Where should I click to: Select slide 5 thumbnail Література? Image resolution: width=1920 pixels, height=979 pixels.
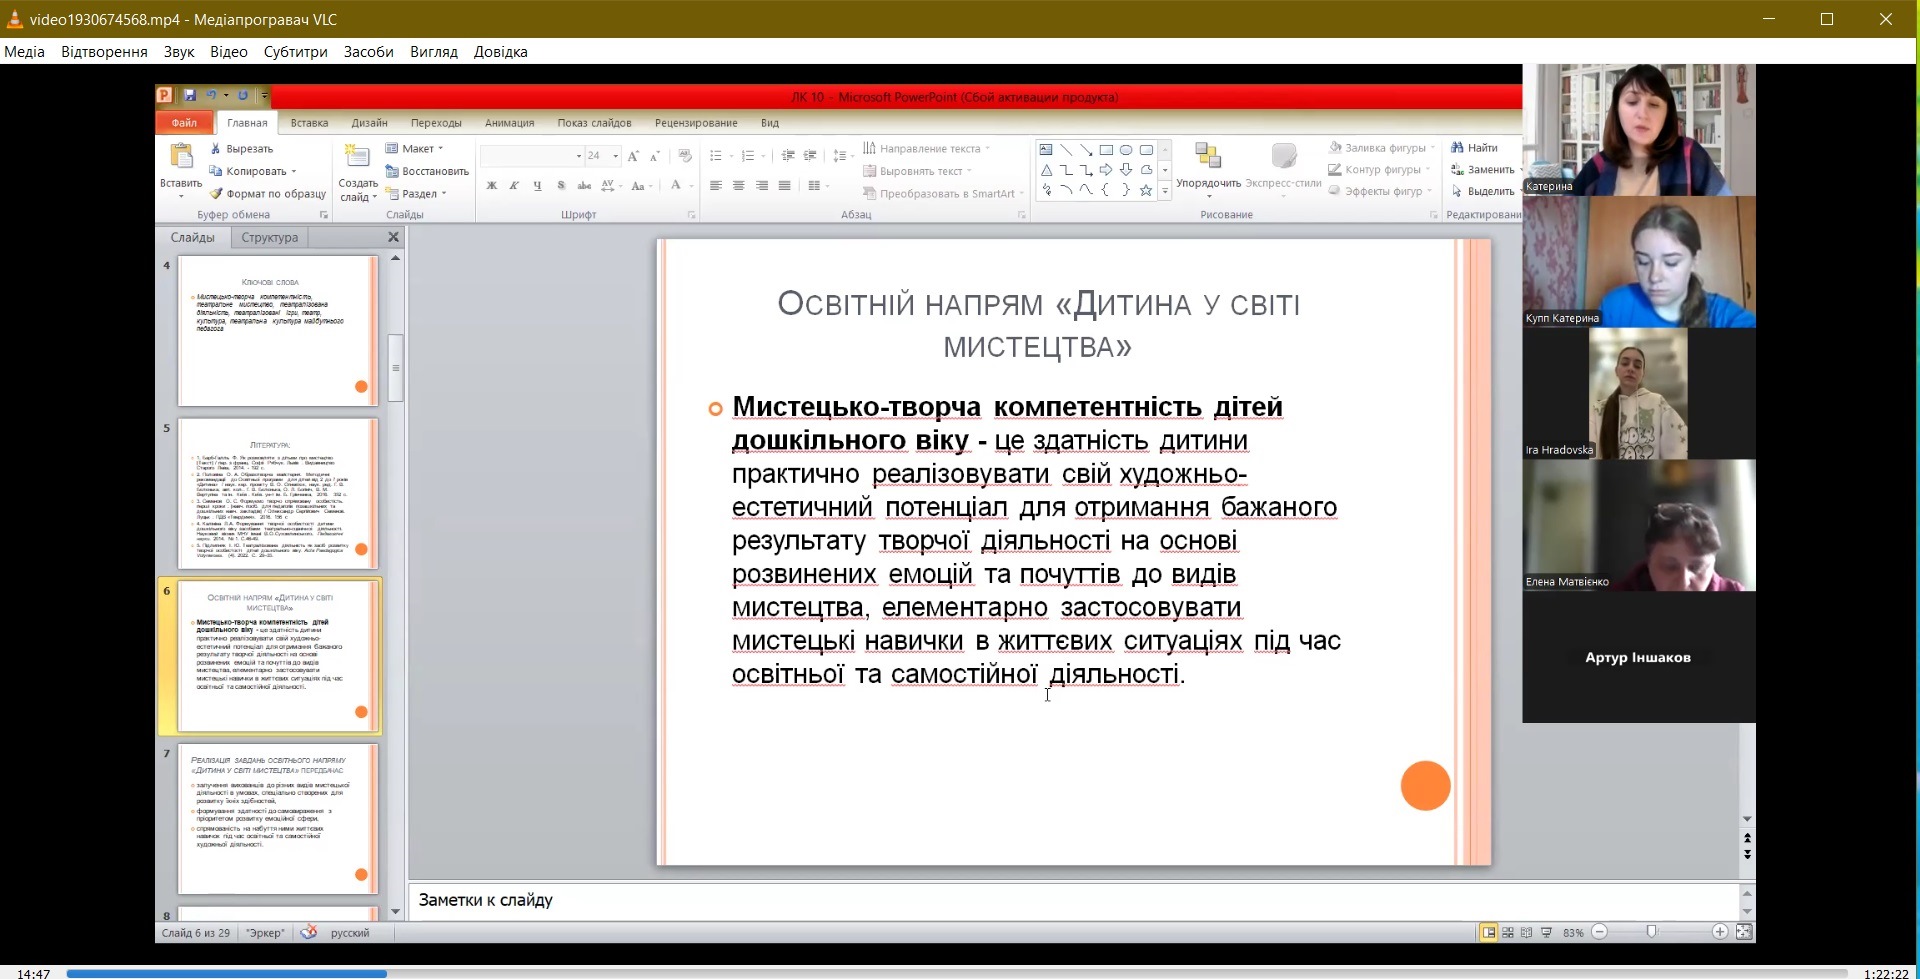click(x=277, y=494)
